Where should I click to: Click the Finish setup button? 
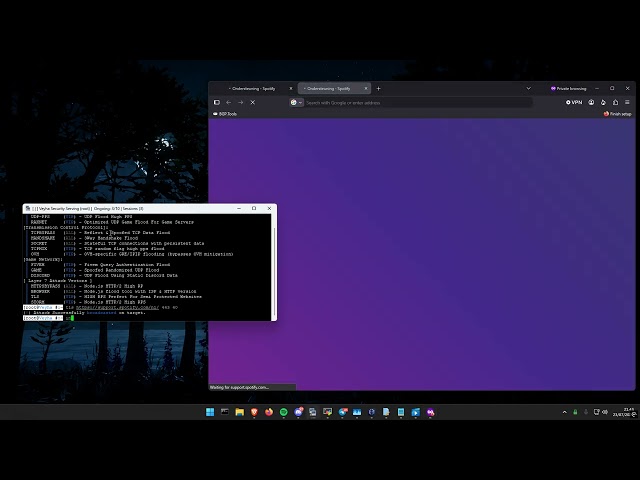[x=618, y=114]
